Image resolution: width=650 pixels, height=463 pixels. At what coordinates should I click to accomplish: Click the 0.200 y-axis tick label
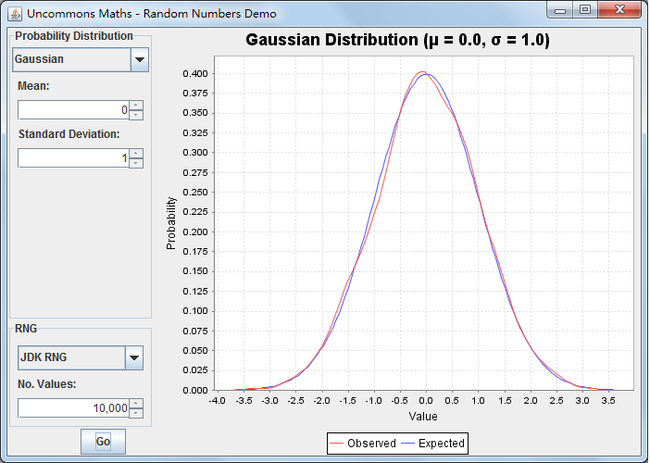(195, 232)
